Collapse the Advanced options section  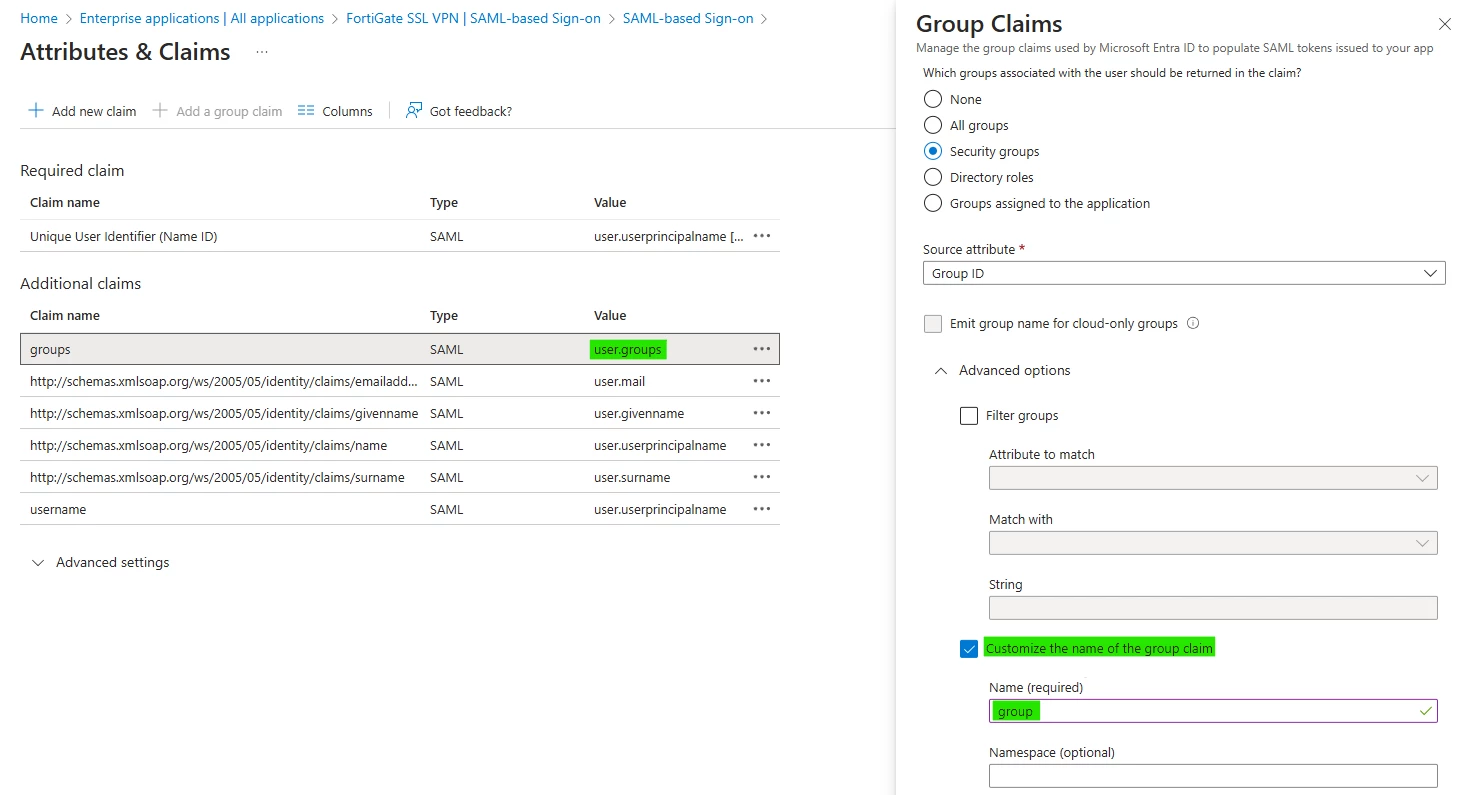tap(1002, 370)
